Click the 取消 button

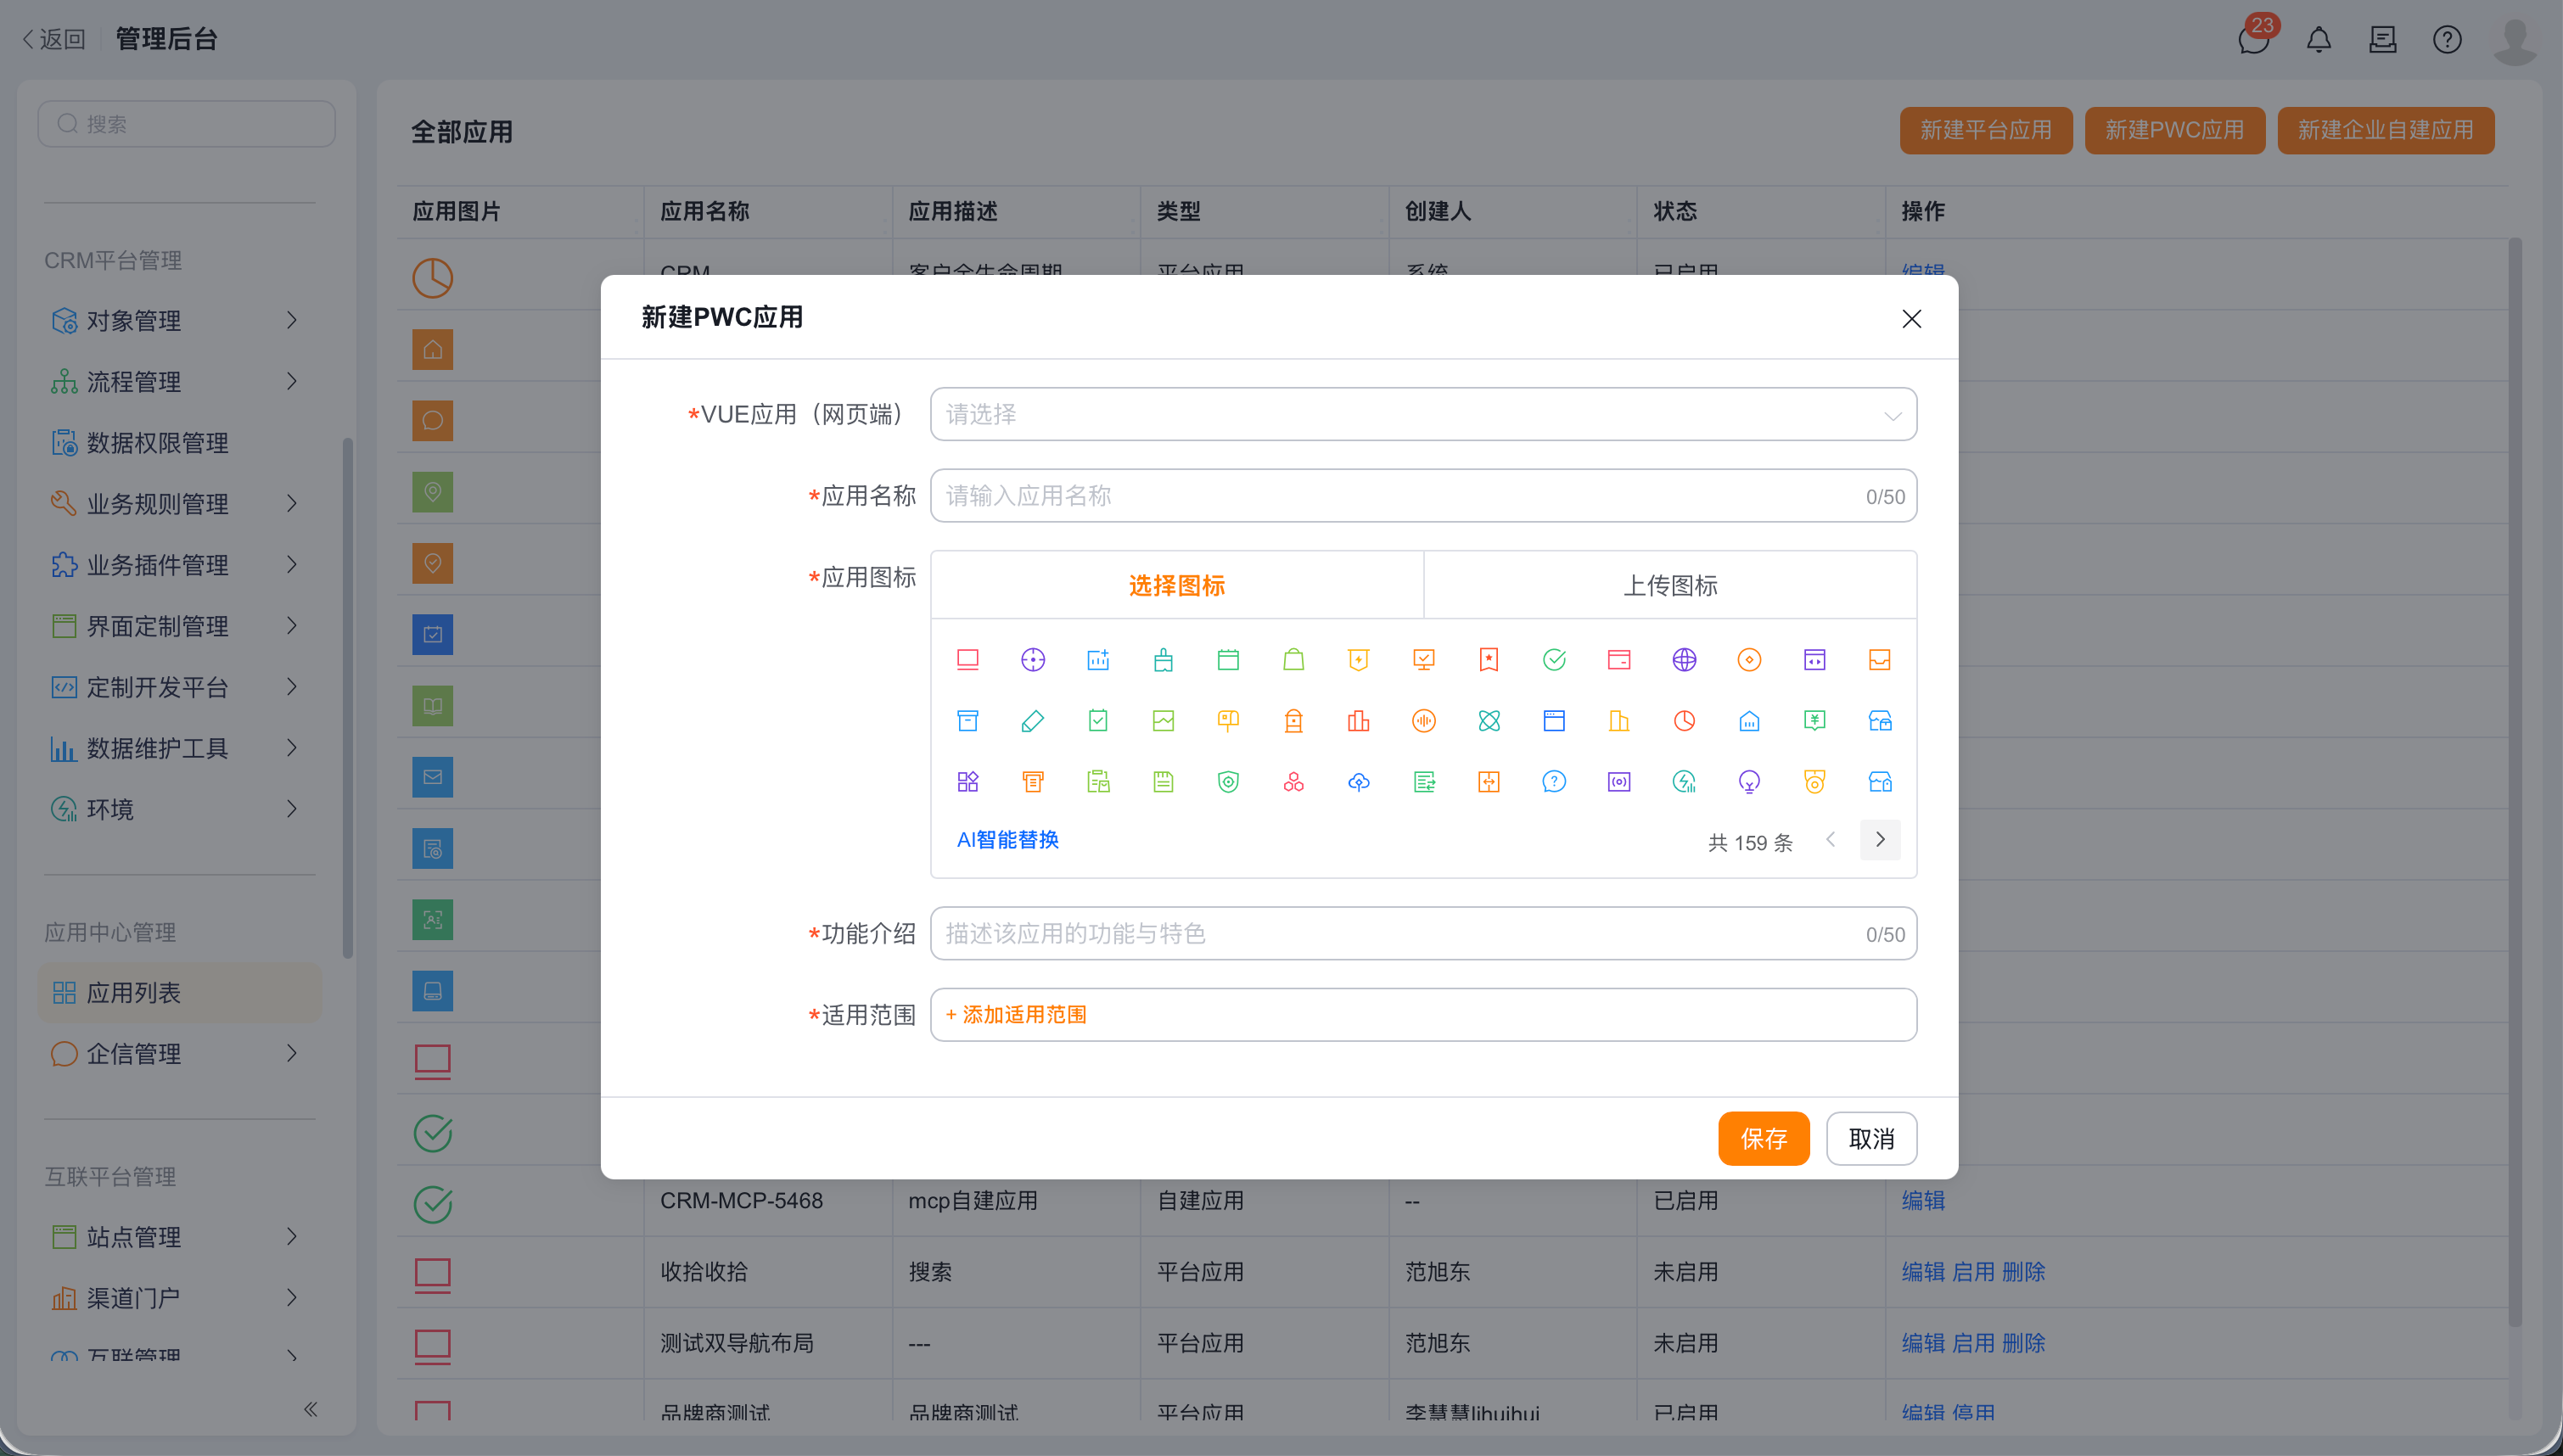click(x=1871, y=1139)
